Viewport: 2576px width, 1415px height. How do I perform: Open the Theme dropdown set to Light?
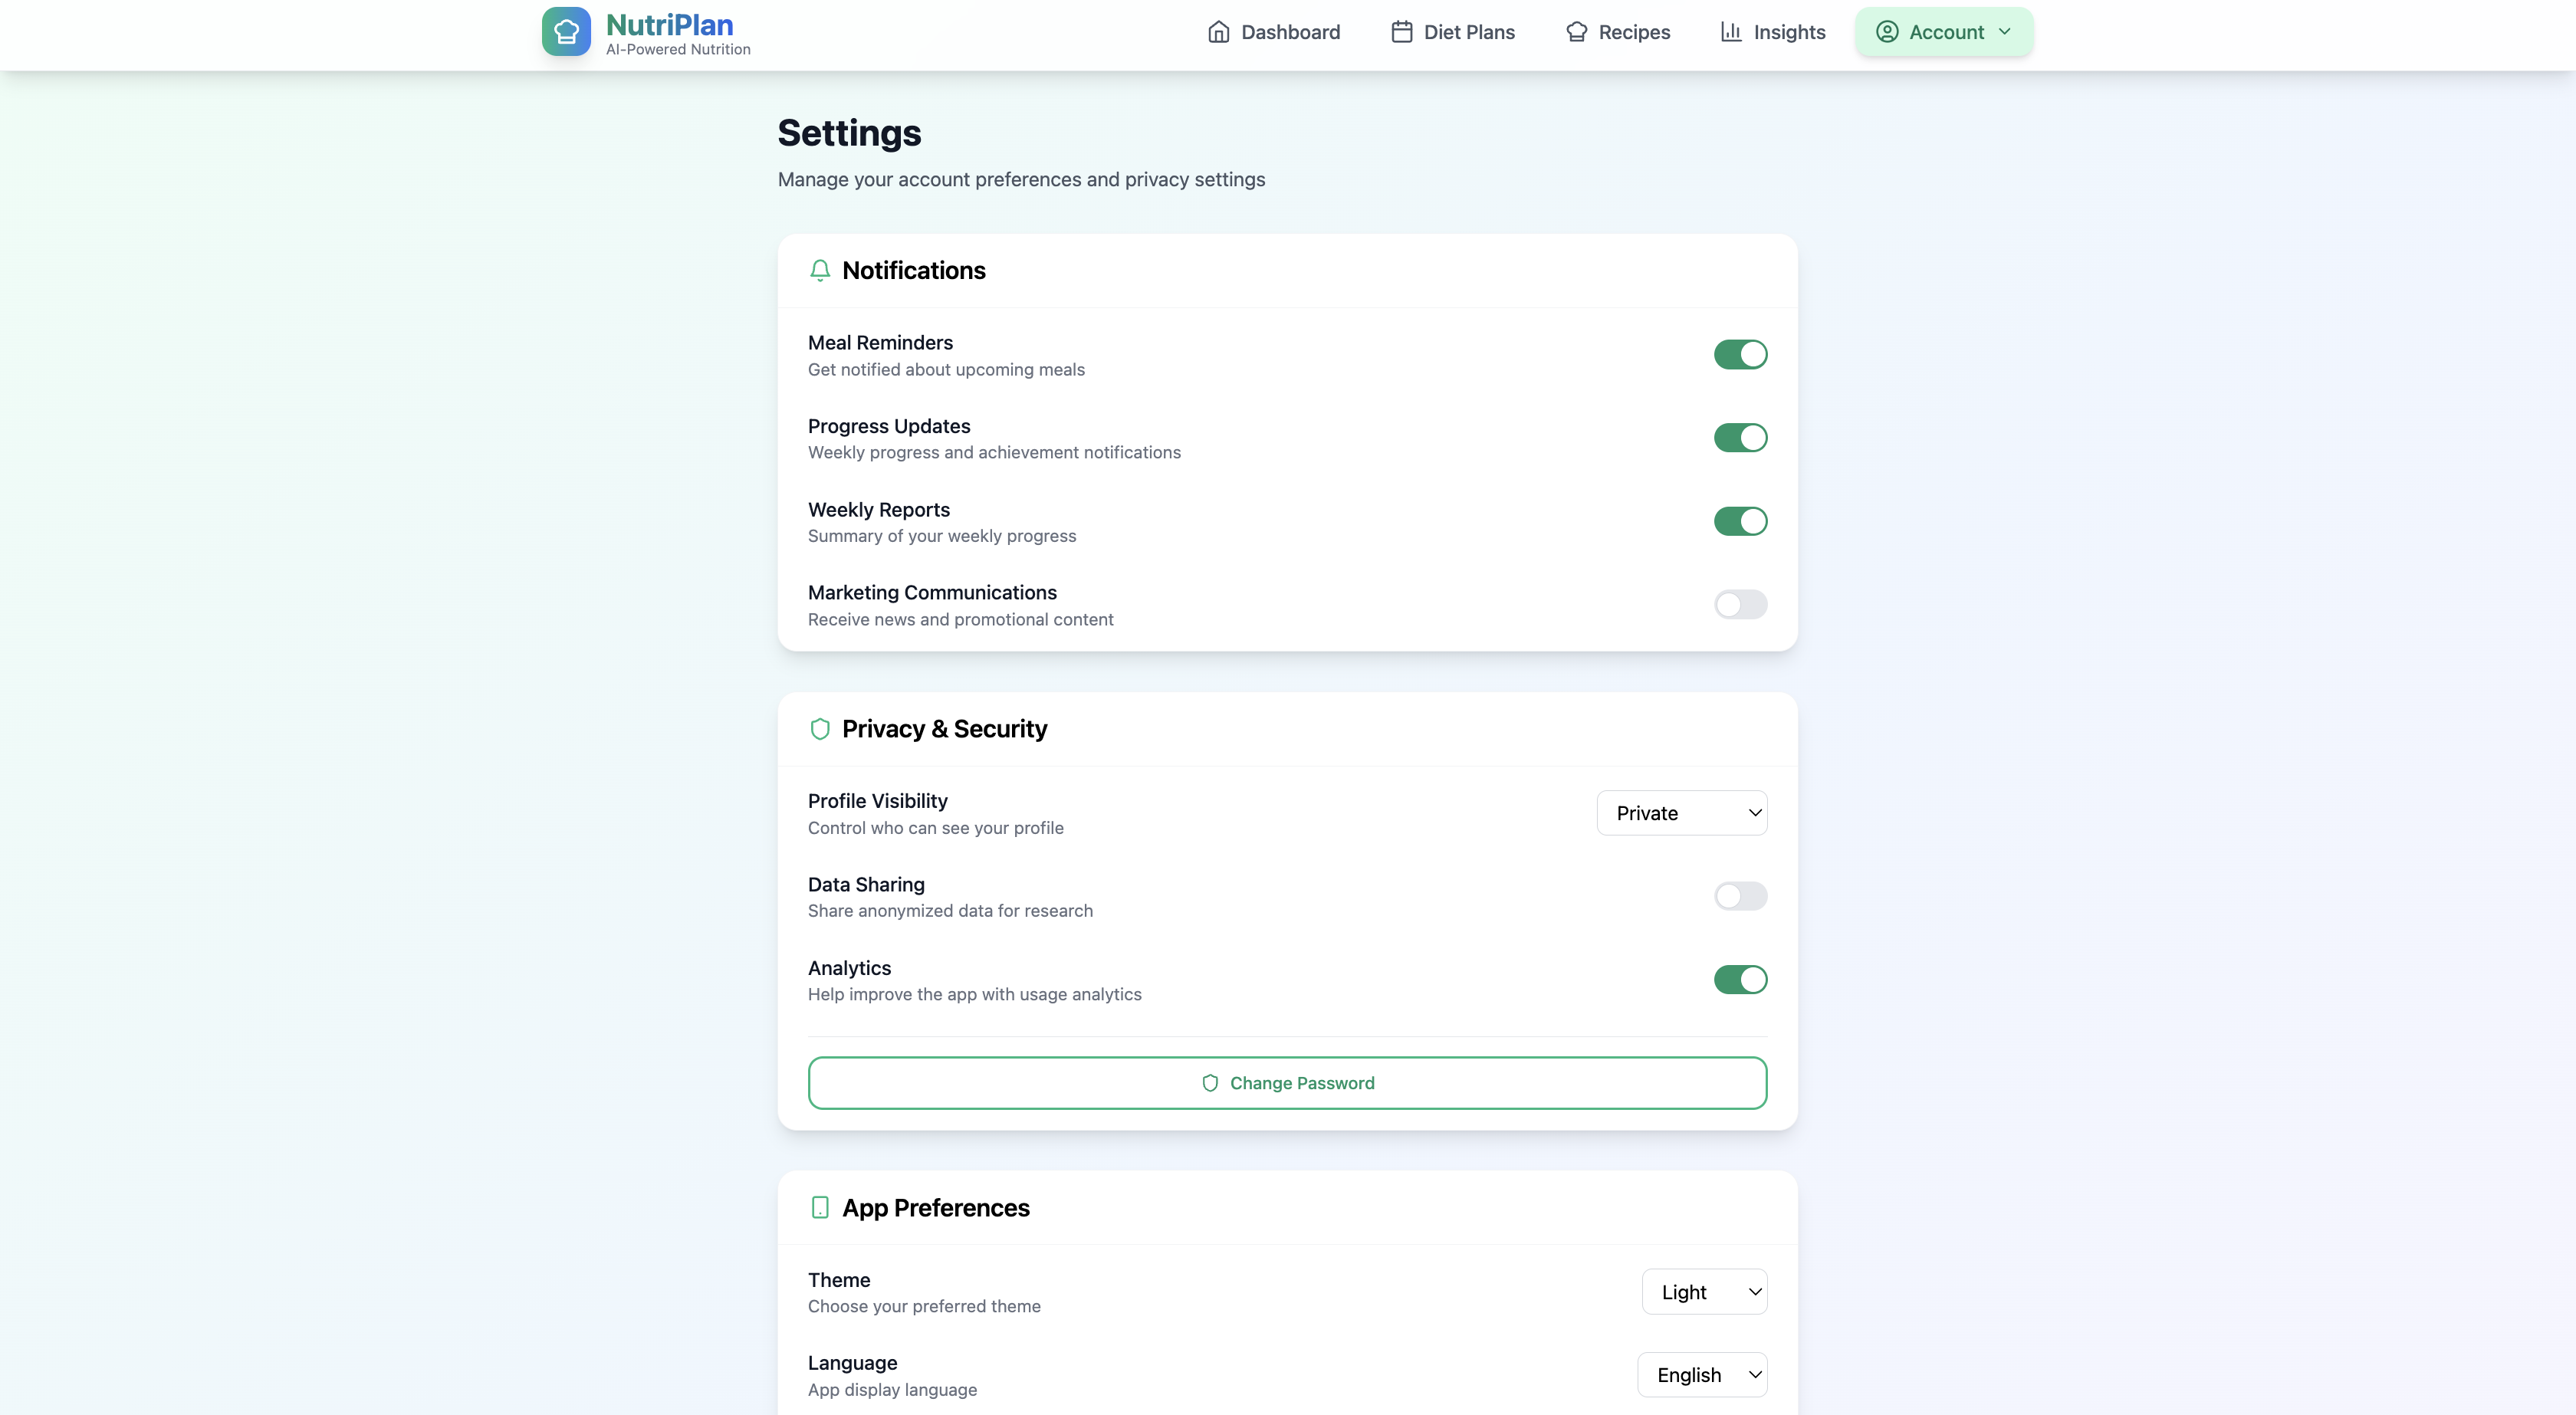pos(1703,1292)
